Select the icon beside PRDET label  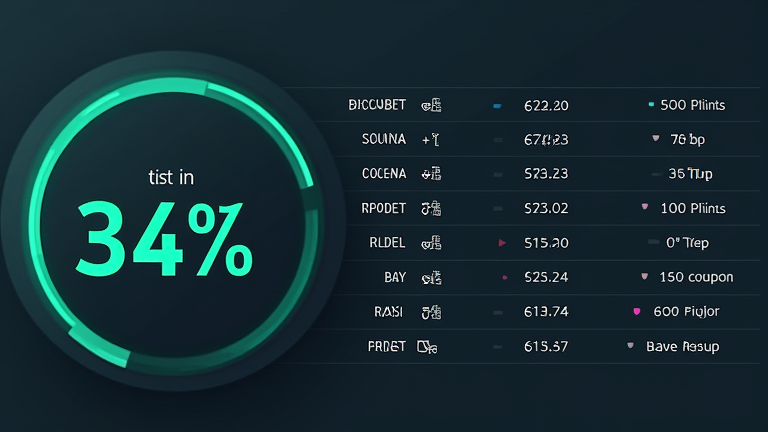[427, 347]
